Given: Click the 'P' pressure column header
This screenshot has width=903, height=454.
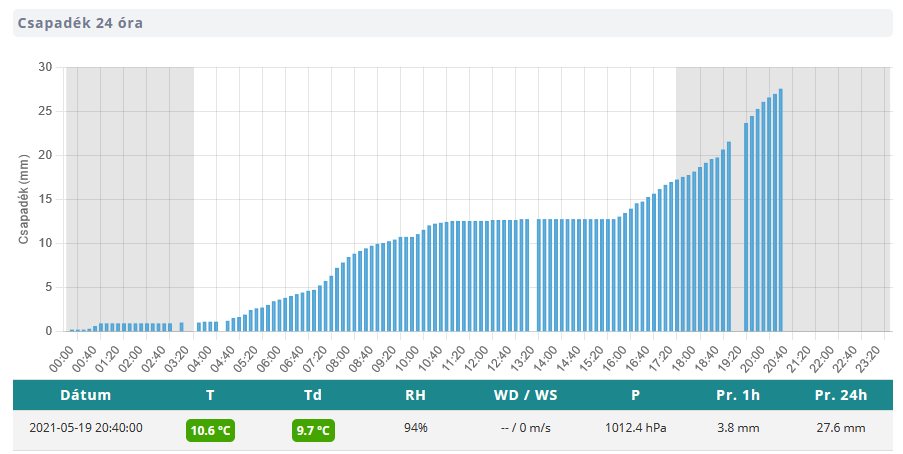Looking at the screenshot, I should (635, 395).
